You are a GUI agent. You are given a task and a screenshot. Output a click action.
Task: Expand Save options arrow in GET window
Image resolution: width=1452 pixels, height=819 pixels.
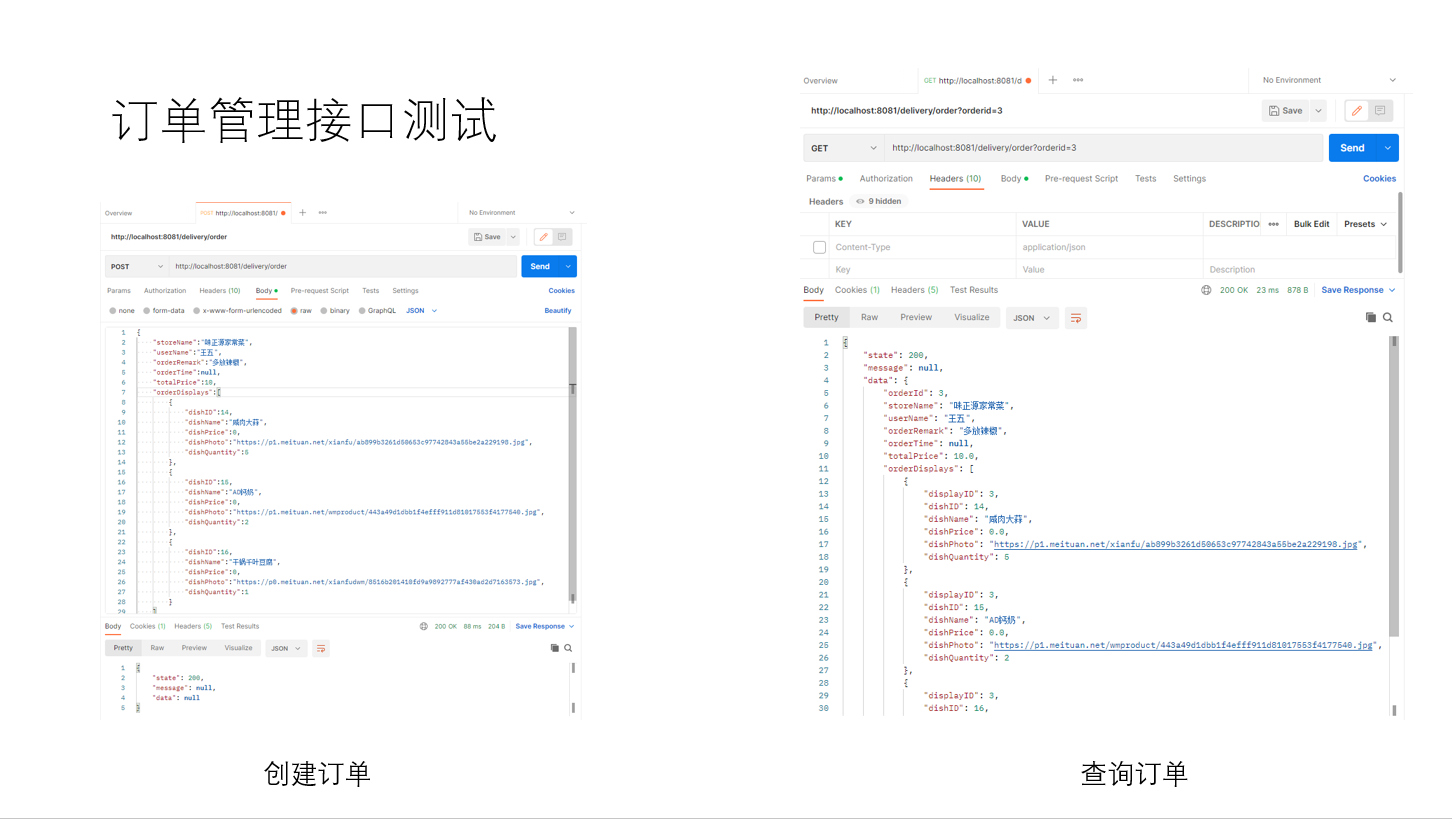tap(1319, 110)
